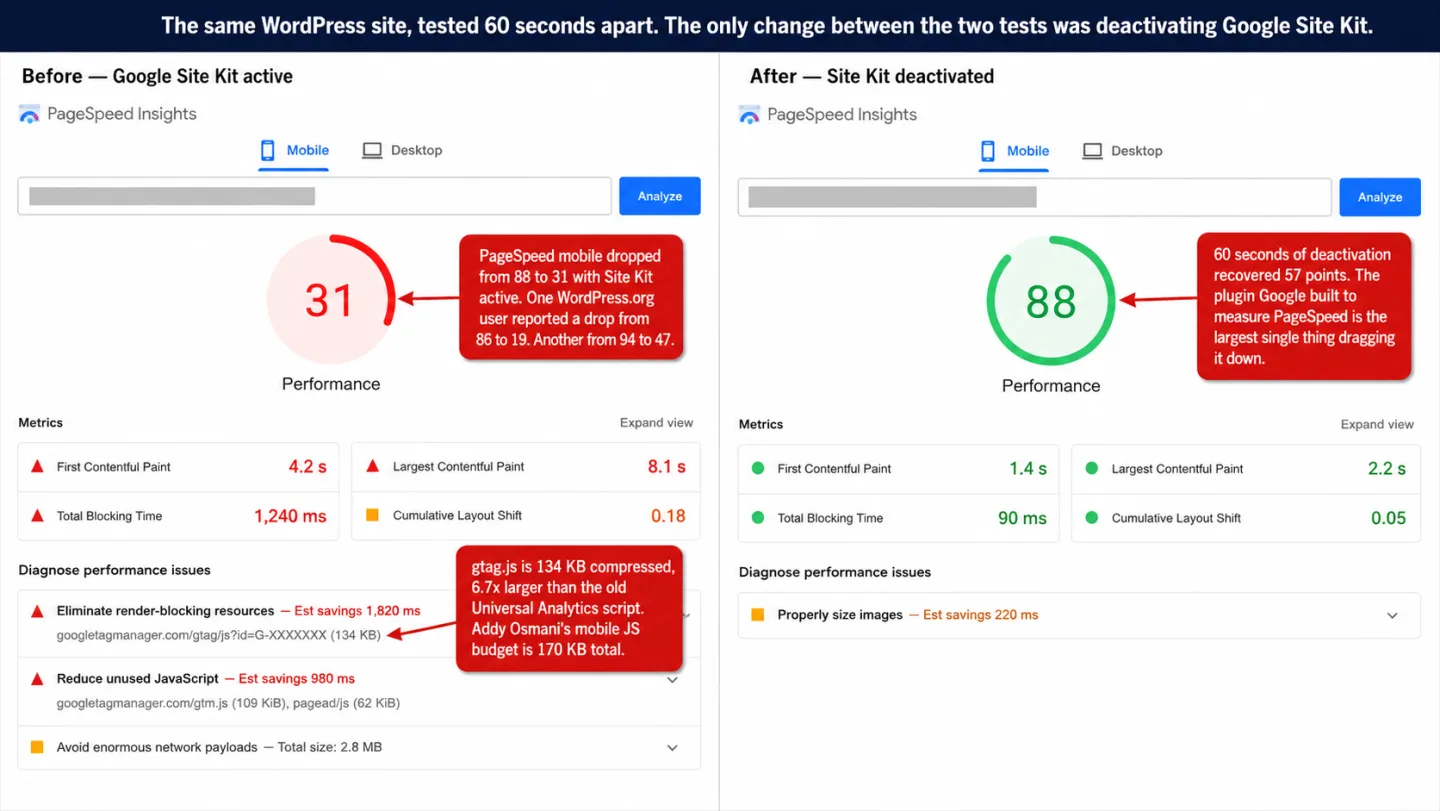Click the 90 ms Total Blocking Time value

(1022, 518)
